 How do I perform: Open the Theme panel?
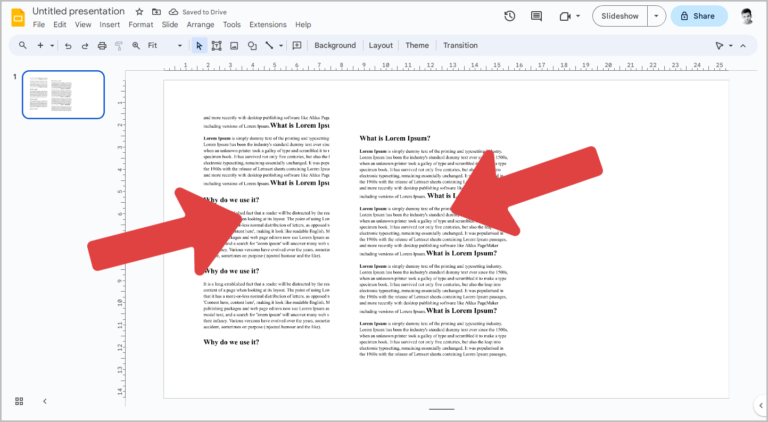[x=417, y=46]
